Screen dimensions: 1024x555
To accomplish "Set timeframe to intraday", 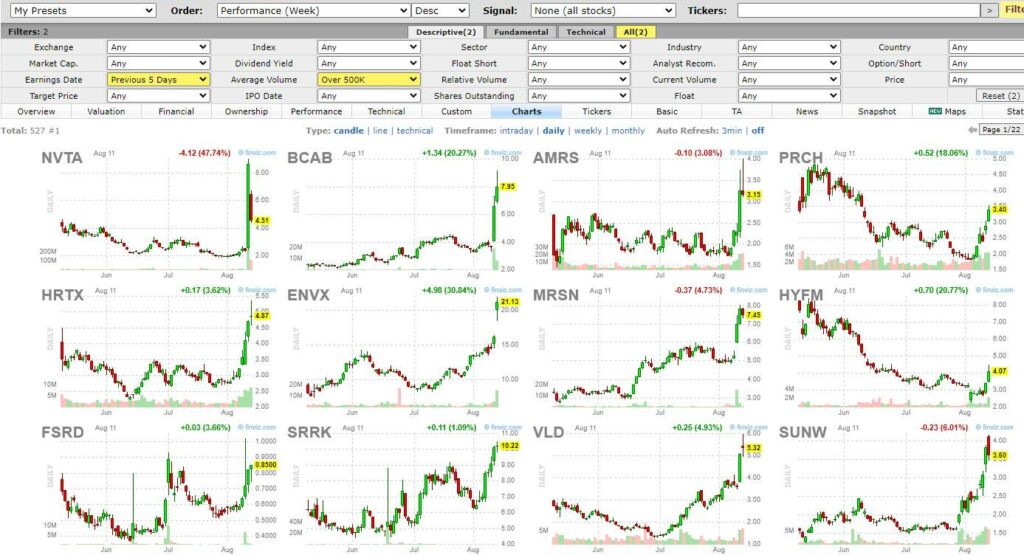I will [x=516, y=131].
